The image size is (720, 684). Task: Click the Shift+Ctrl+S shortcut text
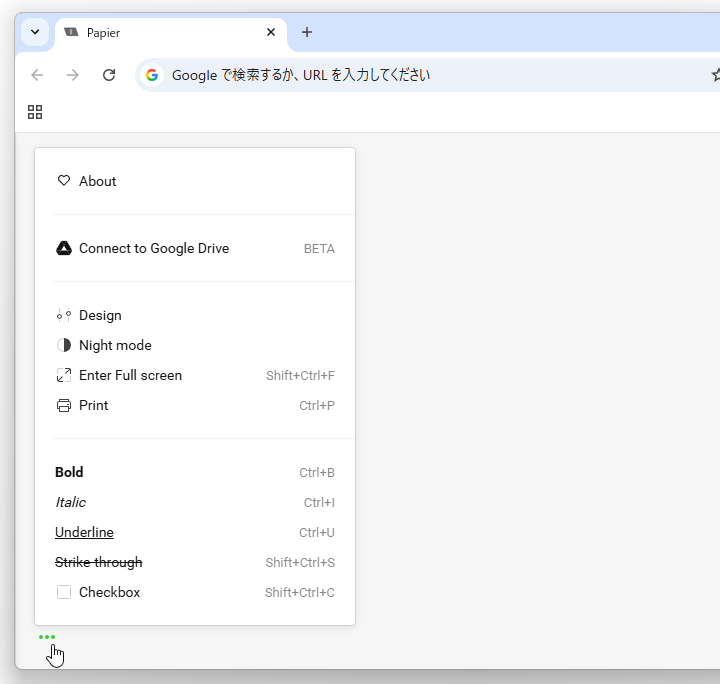[x=300, y=563]
